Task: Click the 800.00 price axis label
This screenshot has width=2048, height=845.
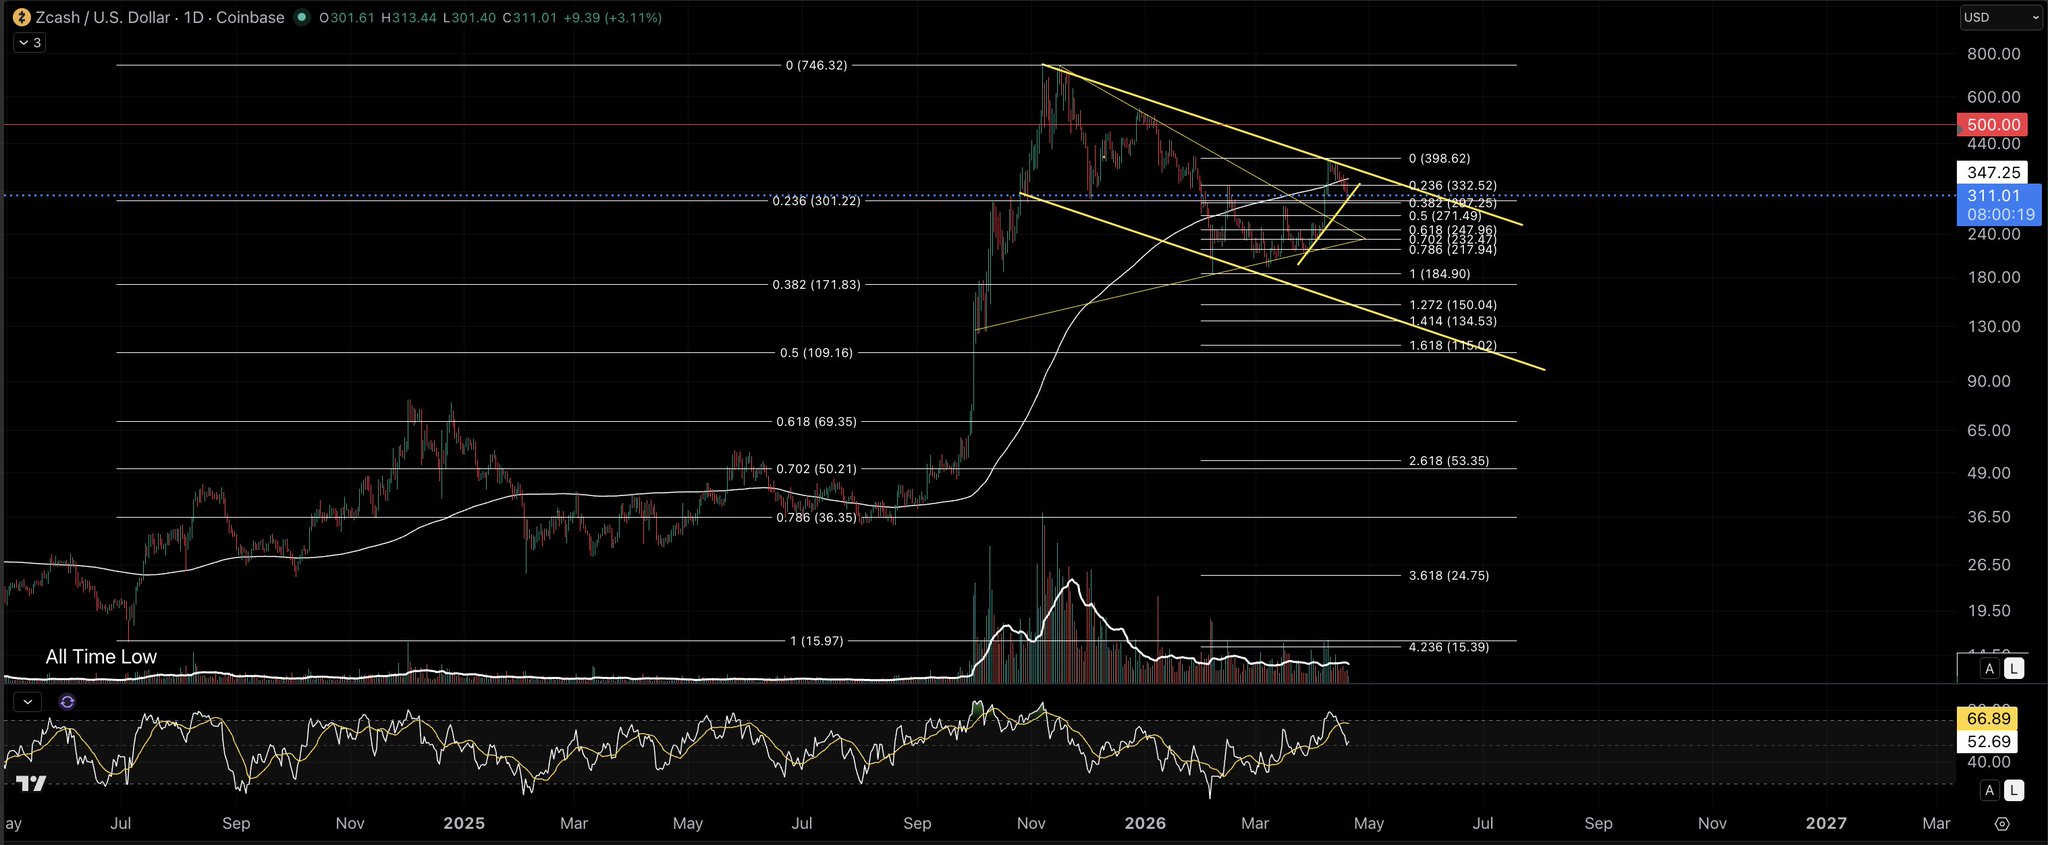Action: [x=1993, y=54]
